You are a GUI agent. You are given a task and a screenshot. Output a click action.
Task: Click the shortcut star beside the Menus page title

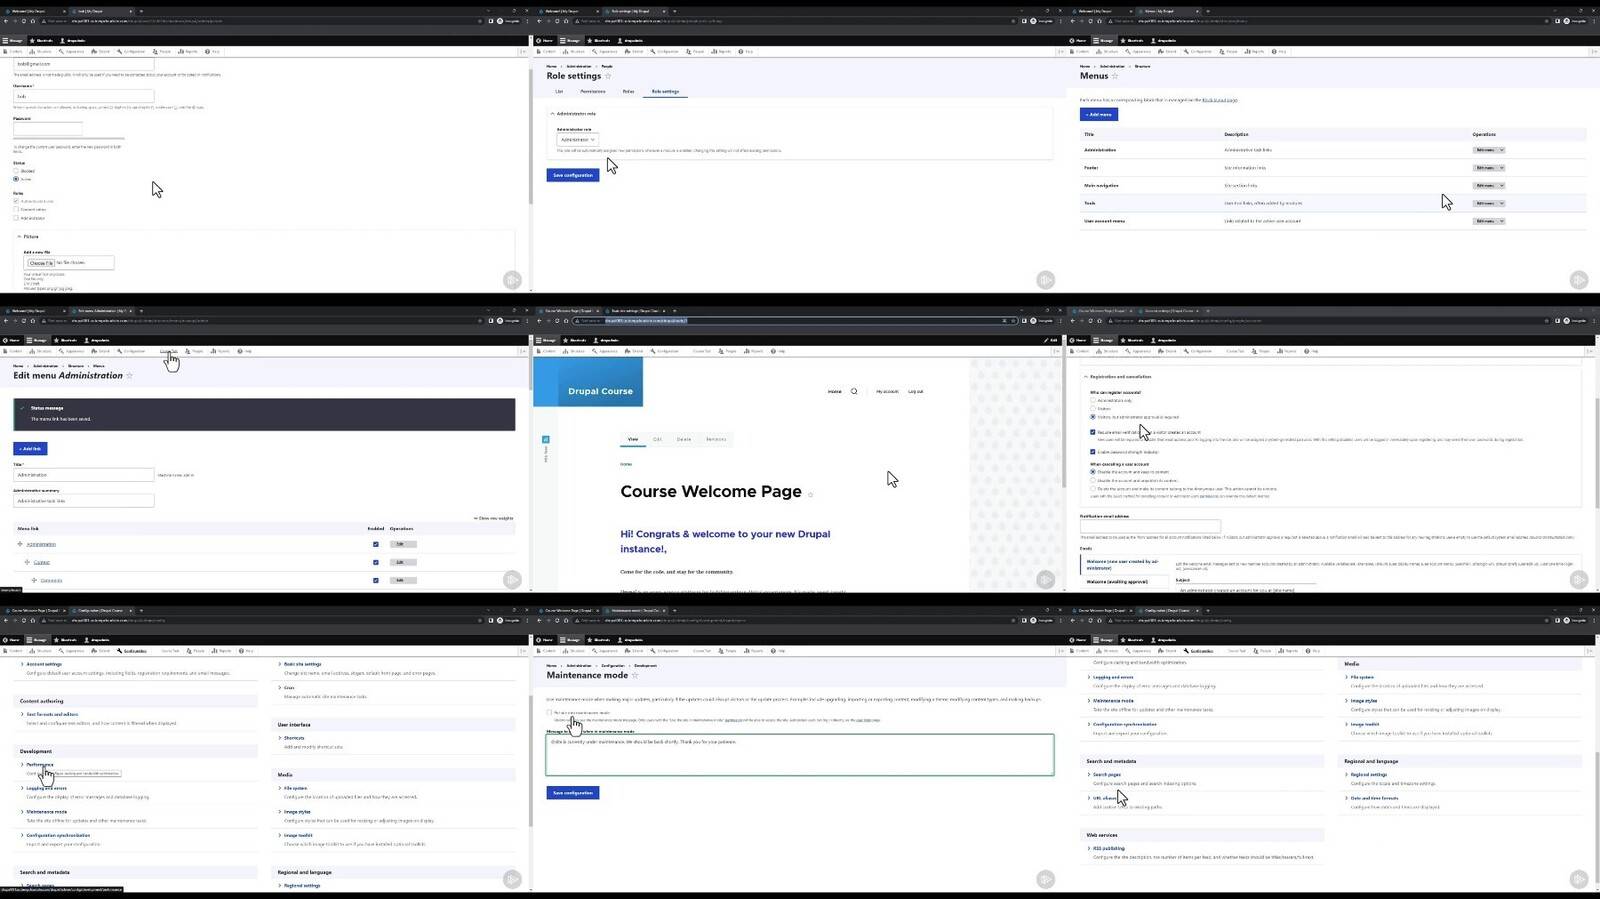click(x=1115, y=76)
